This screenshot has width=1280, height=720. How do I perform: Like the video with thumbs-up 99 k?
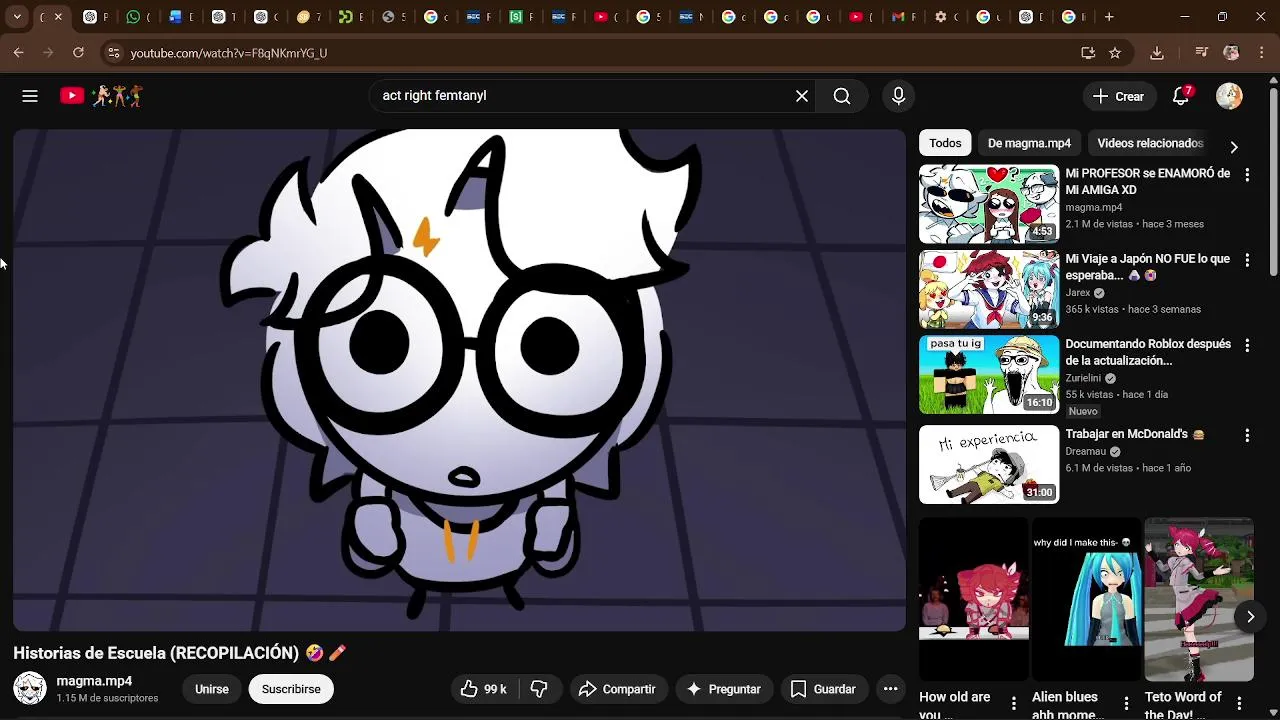coord(484,689)
